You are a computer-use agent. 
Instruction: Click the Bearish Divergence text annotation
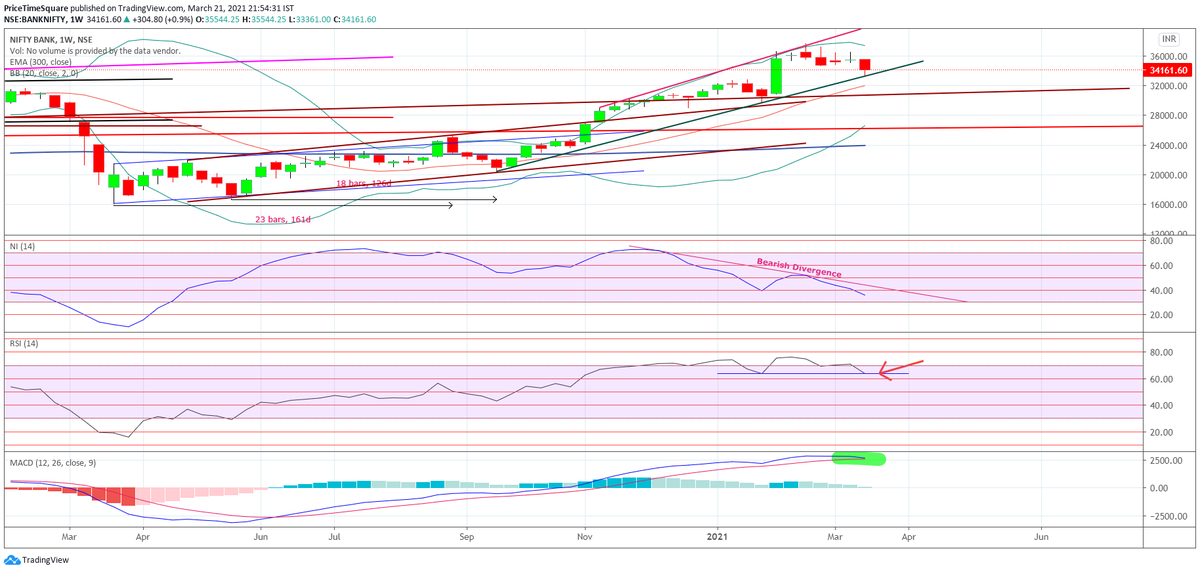(798, 267)
